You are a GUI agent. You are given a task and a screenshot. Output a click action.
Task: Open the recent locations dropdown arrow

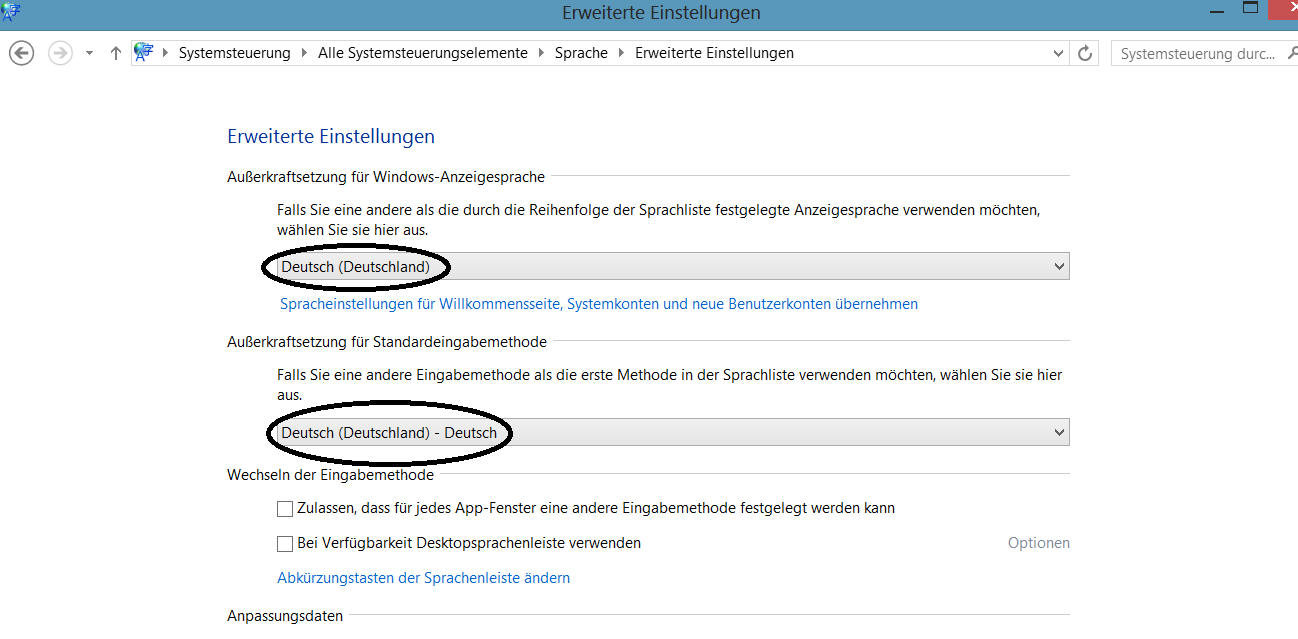coord(89,53)
